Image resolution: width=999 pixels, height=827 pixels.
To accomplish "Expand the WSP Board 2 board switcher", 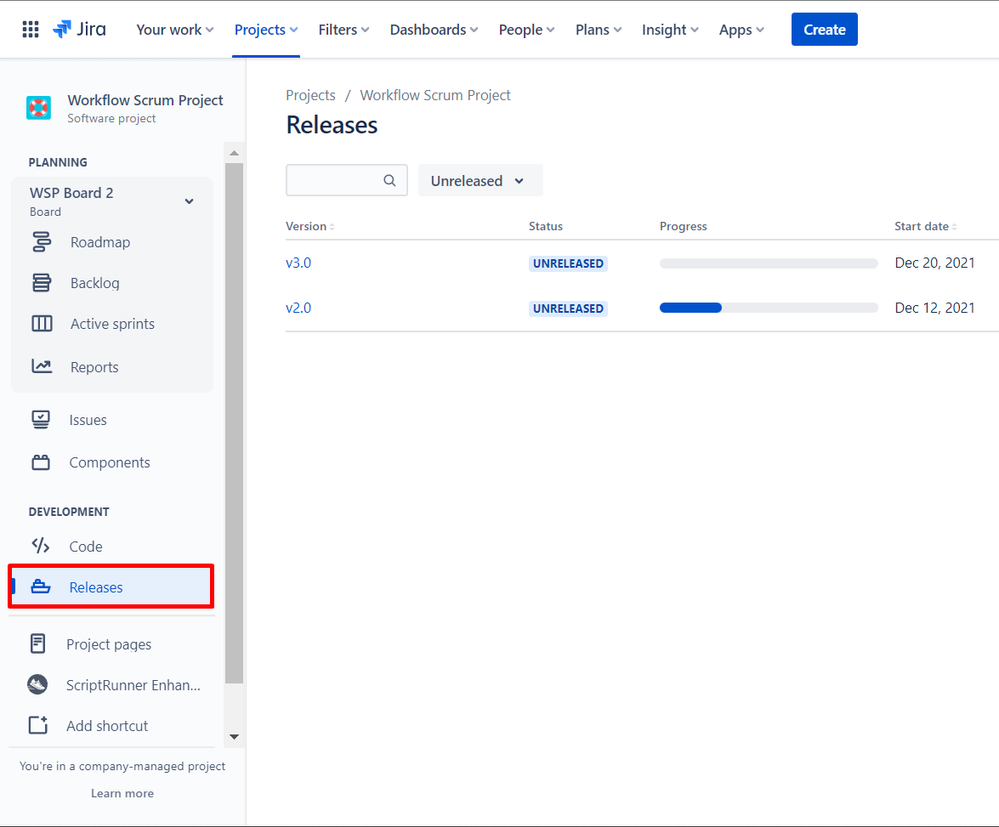I will click(x=189, y=201).
